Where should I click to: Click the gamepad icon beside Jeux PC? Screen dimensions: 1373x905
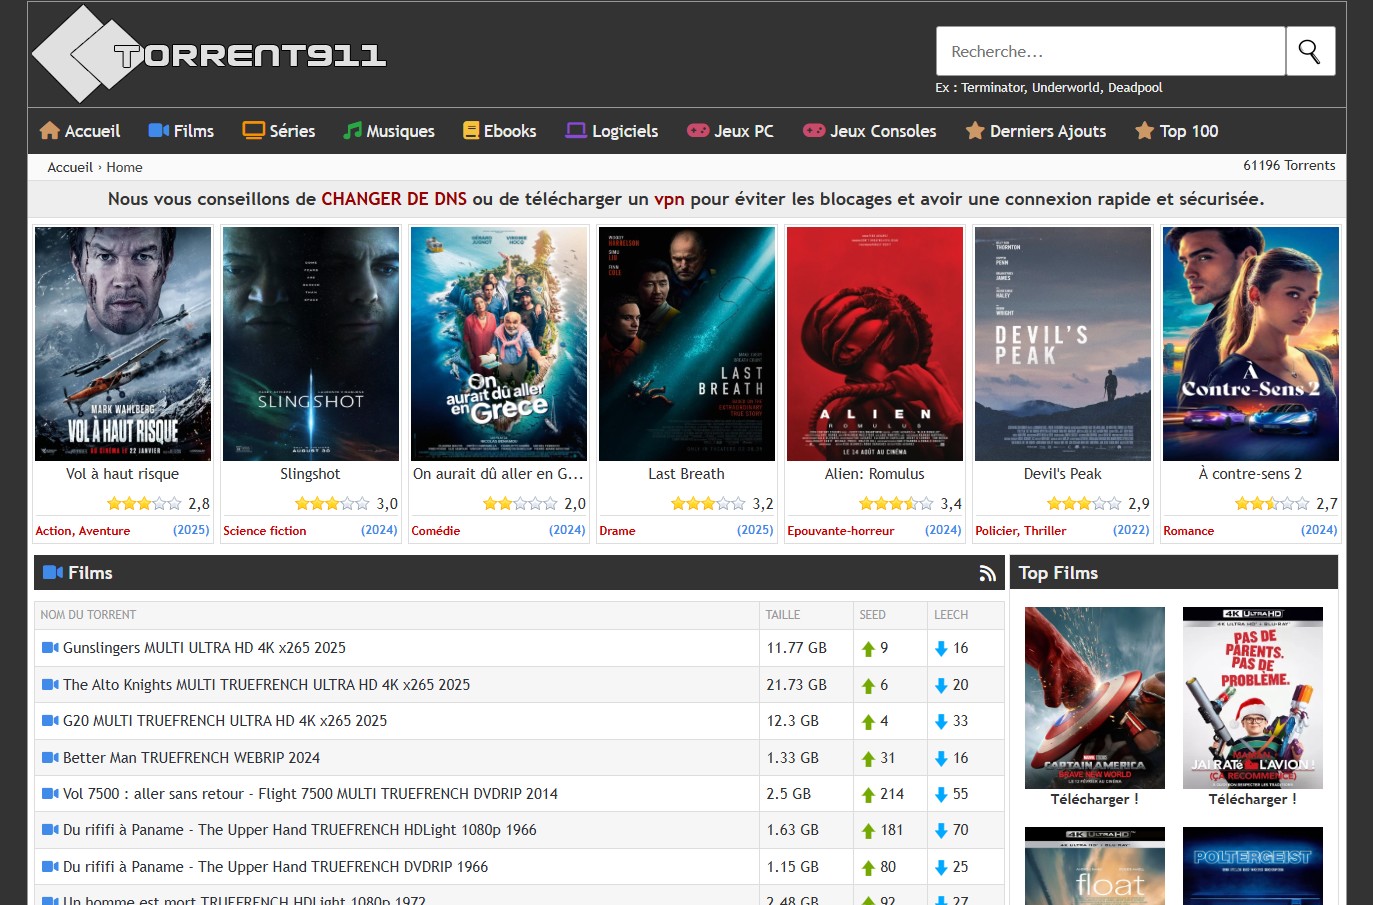[697, 131]
